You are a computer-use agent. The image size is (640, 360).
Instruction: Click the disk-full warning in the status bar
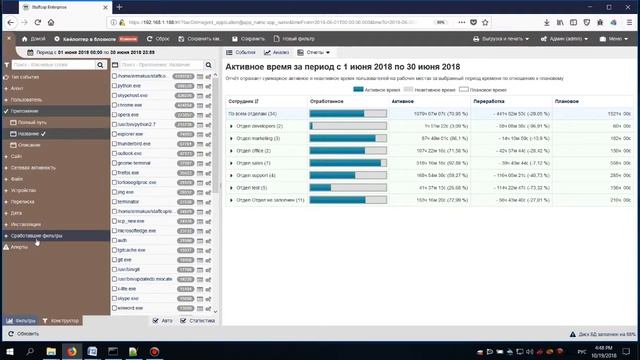(602, 334)
